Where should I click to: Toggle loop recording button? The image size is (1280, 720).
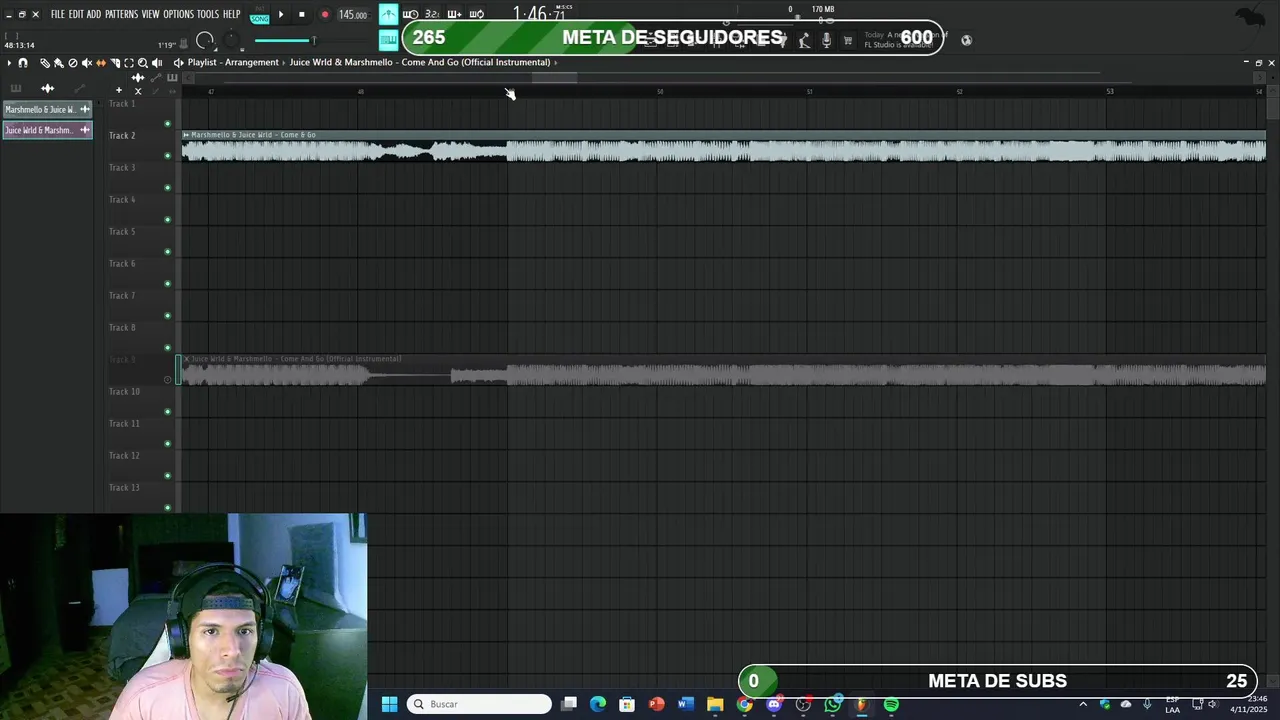tap(477, 14)
